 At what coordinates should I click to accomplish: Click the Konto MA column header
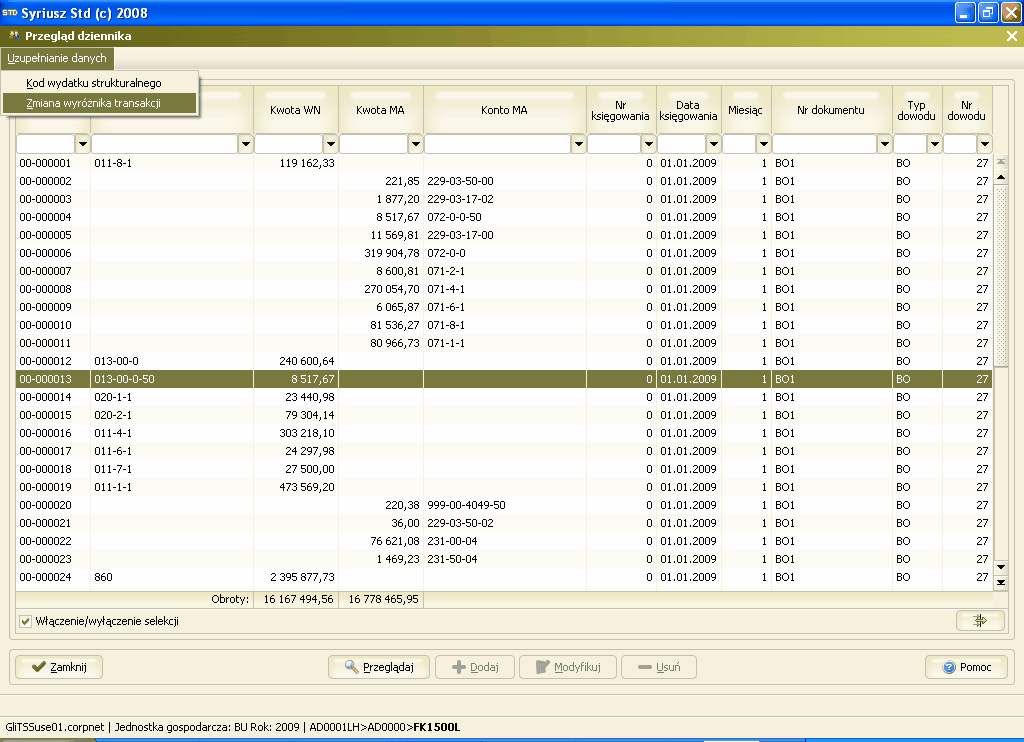[505, 110]
